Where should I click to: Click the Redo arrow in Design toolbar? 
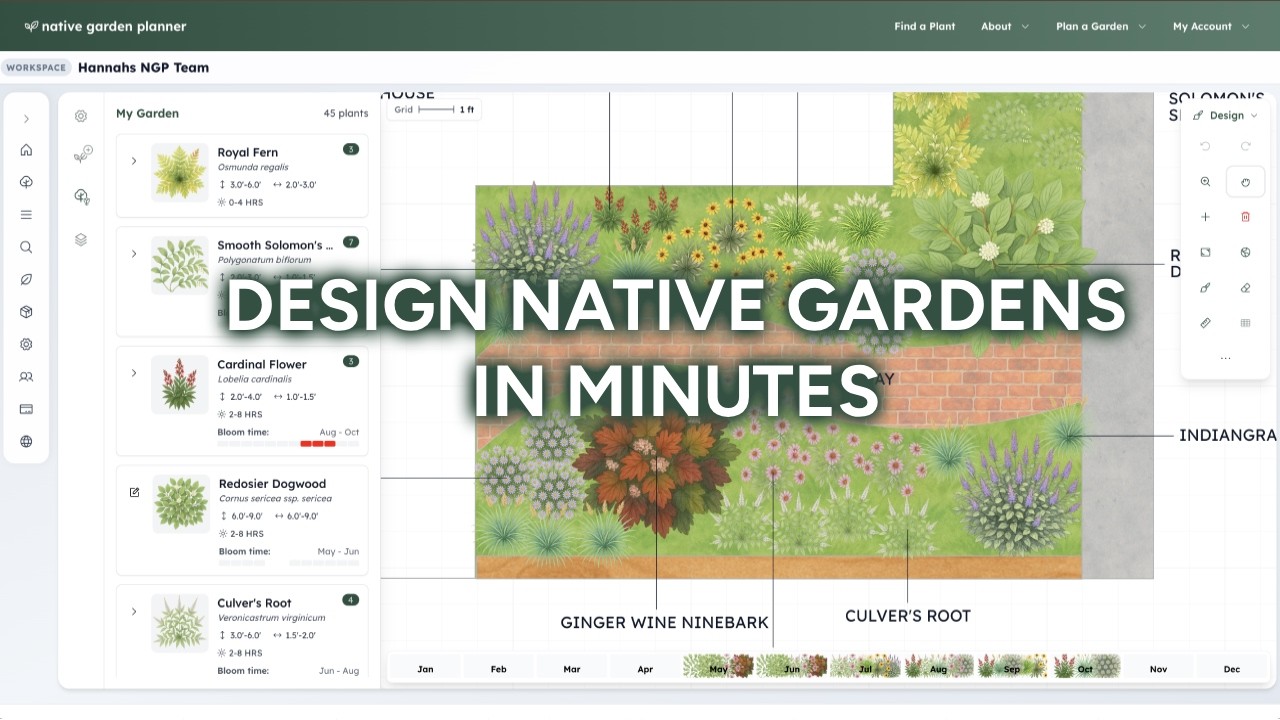(1245, 146)
